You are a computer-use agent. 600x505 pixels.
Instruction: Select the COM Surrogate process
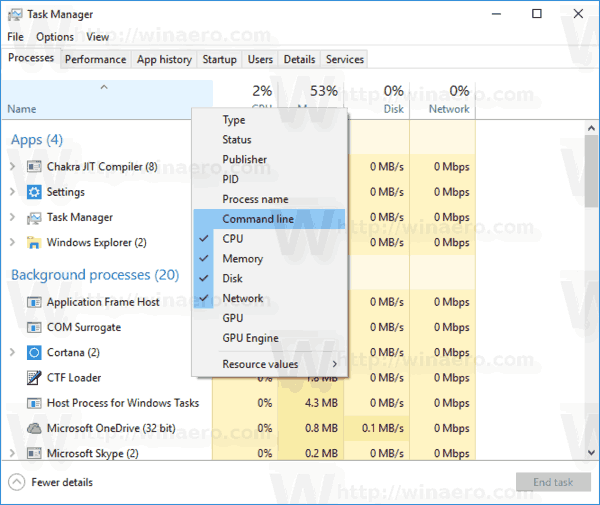[84, 327]
